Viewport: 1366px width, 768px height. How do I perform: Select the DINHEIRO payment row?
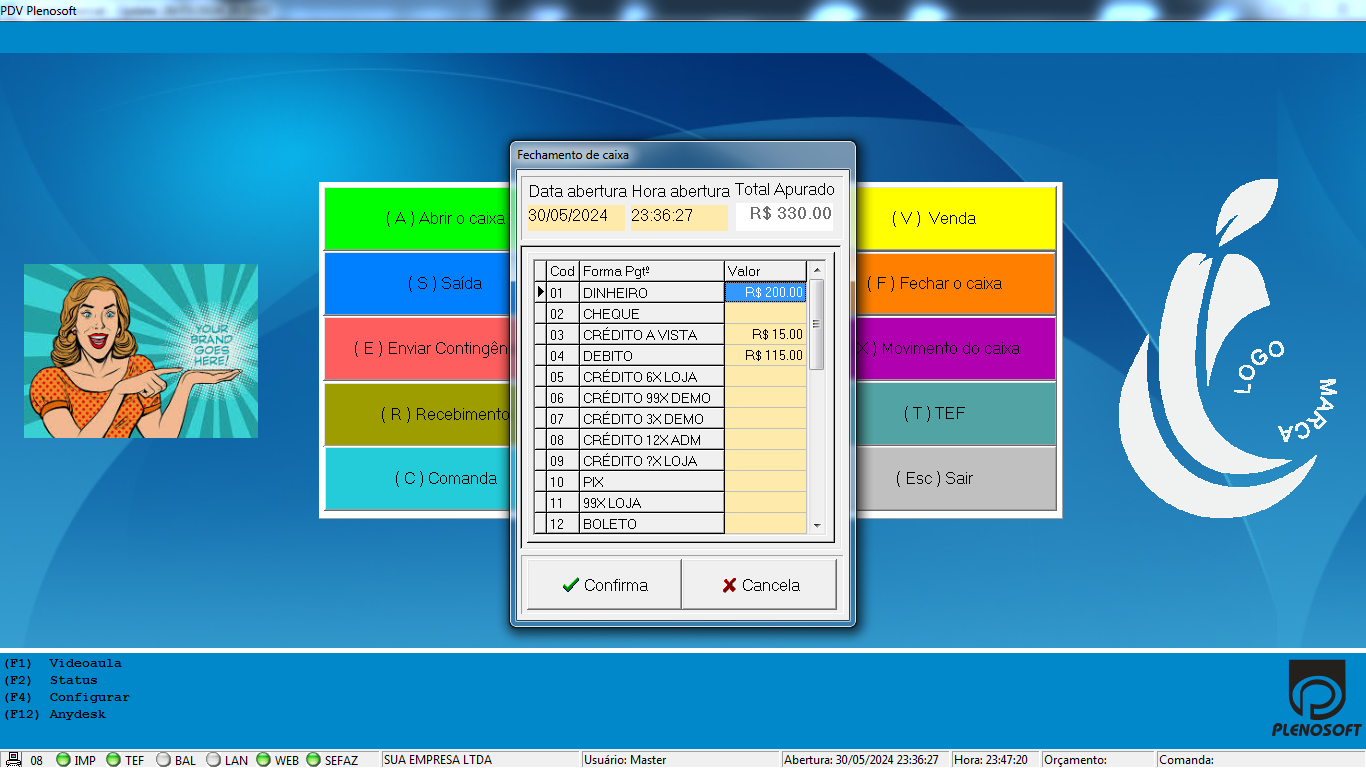tap(671, 293)
